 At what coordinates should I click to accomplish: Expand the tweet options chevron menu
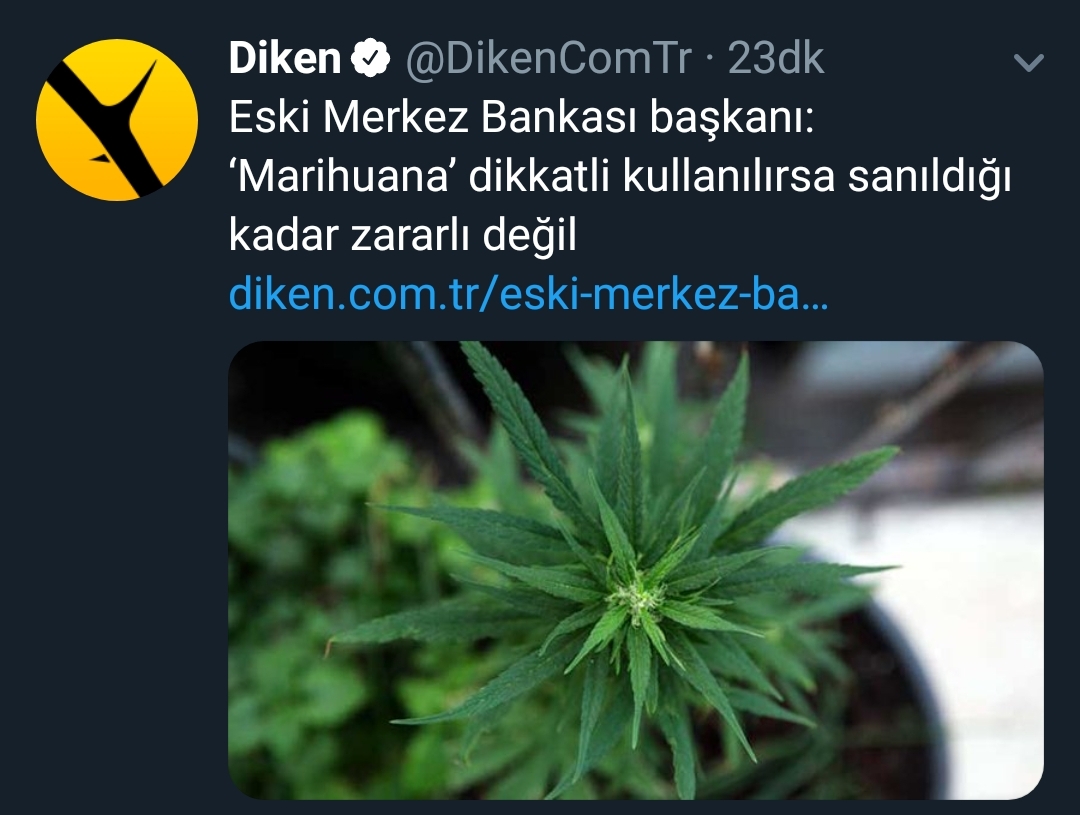1029,63
